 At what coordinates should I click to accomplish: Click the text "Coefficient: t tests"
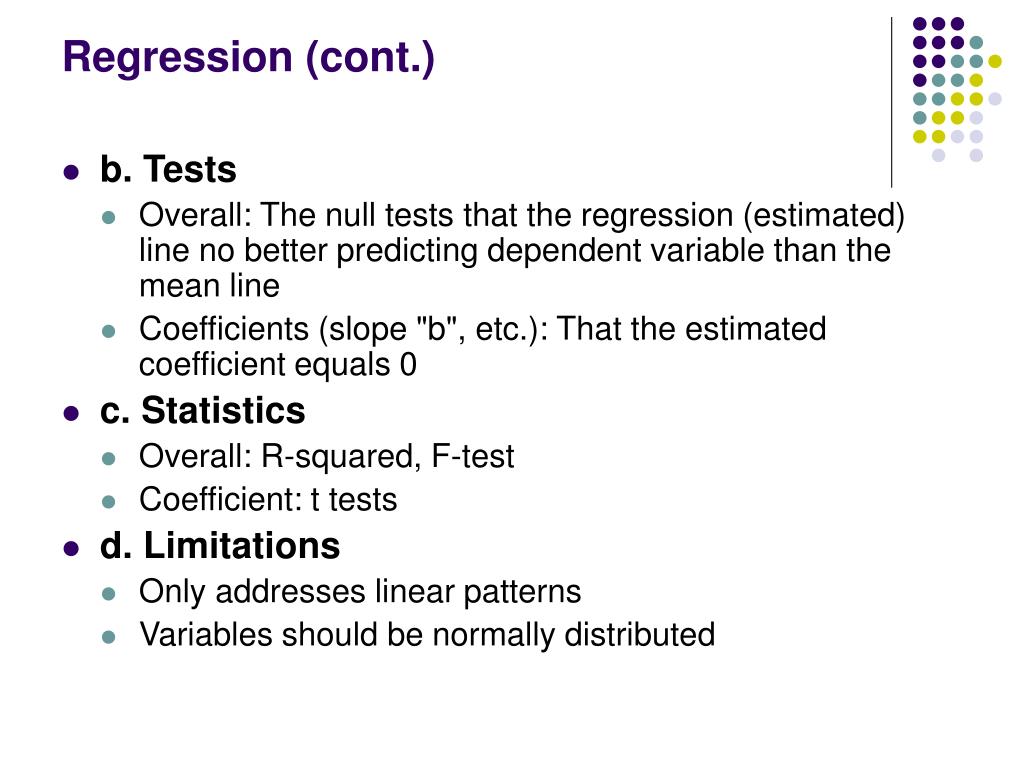click(x=268, y=500)
